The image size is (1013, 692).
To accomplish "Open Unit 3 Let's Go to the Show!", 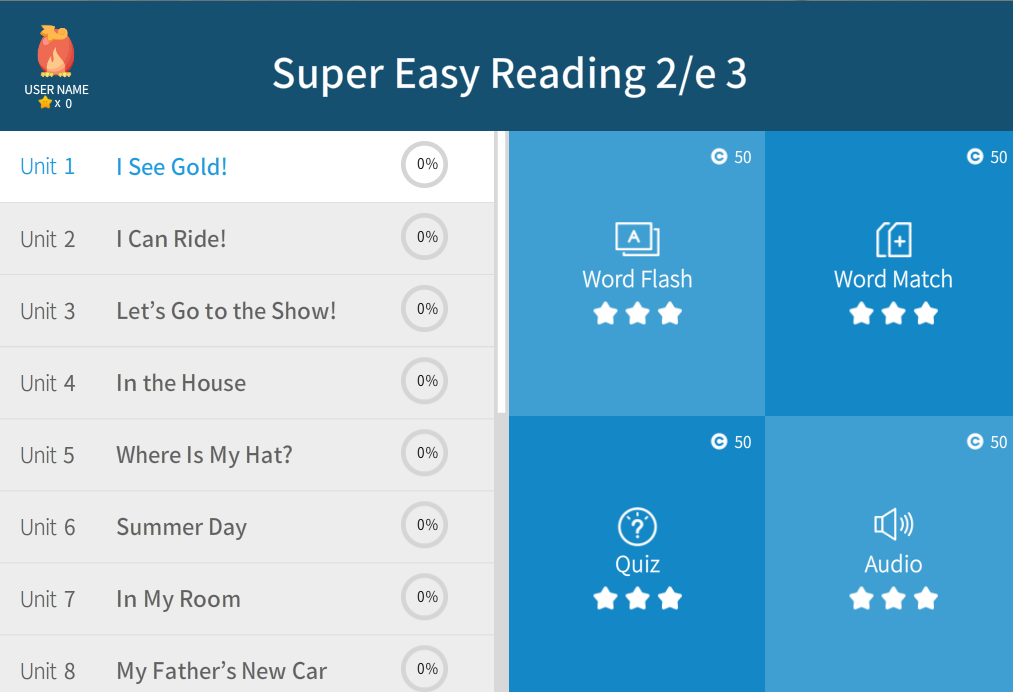I will tap(225, 311).
